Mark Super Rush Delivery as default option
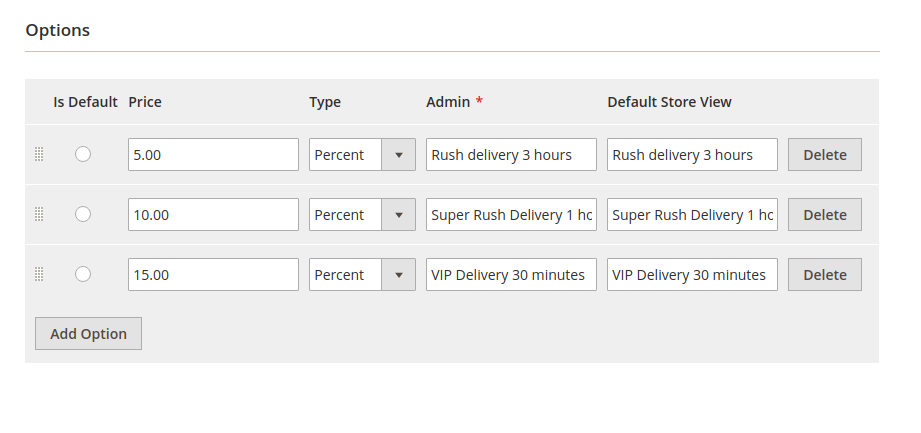Viewport: 921px width, 433px height. click(x=83, y=214)
